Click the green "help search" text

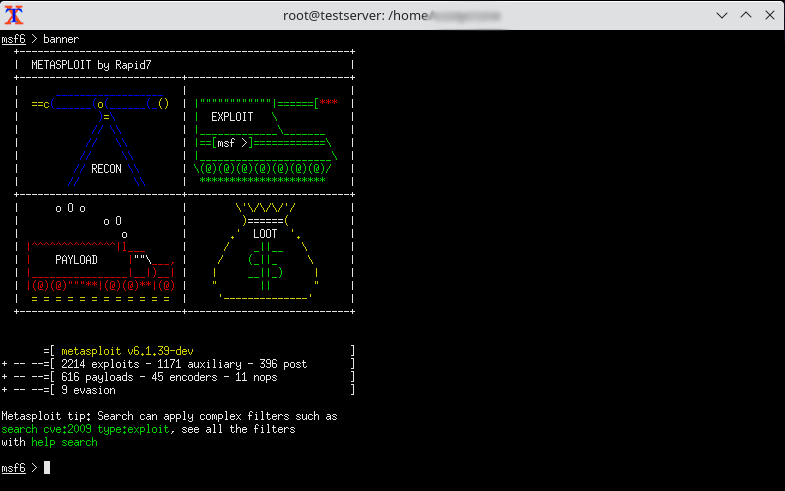[x=64, y=442]
